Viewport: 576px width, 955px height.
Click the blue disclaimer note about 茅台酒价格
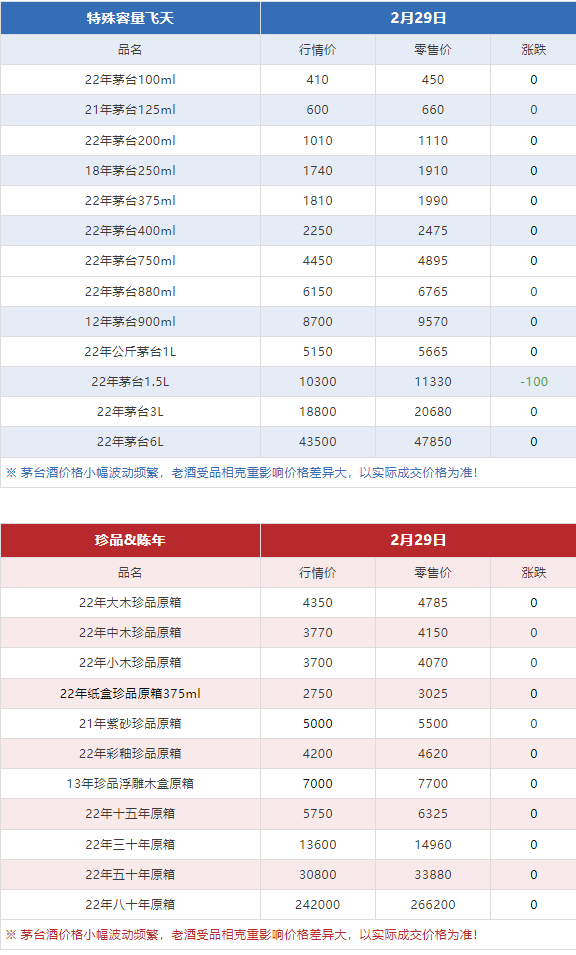(242, 473)
